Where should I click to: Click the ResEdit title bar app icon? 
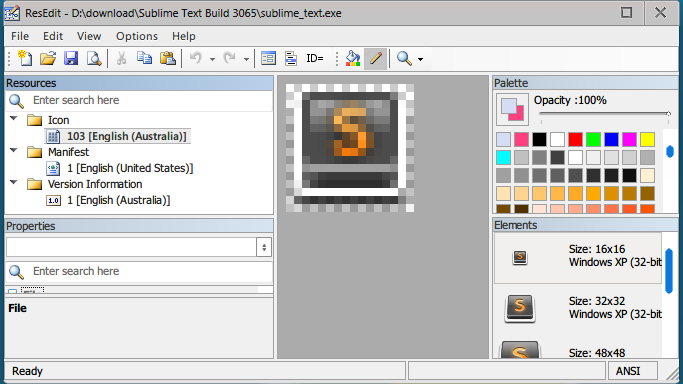tap(12, 13)
